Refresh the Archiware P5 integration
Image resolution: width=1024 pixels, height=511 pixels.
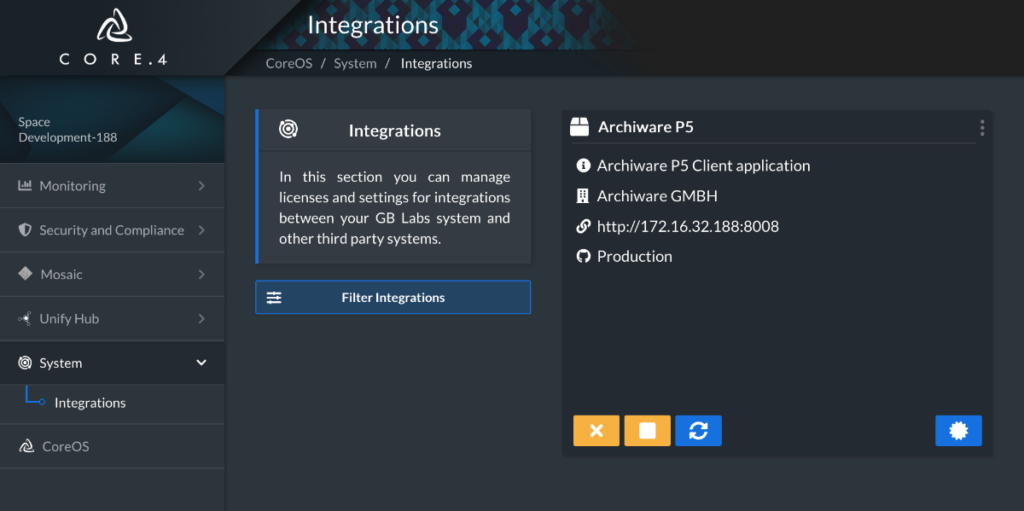tap(698, 431)
